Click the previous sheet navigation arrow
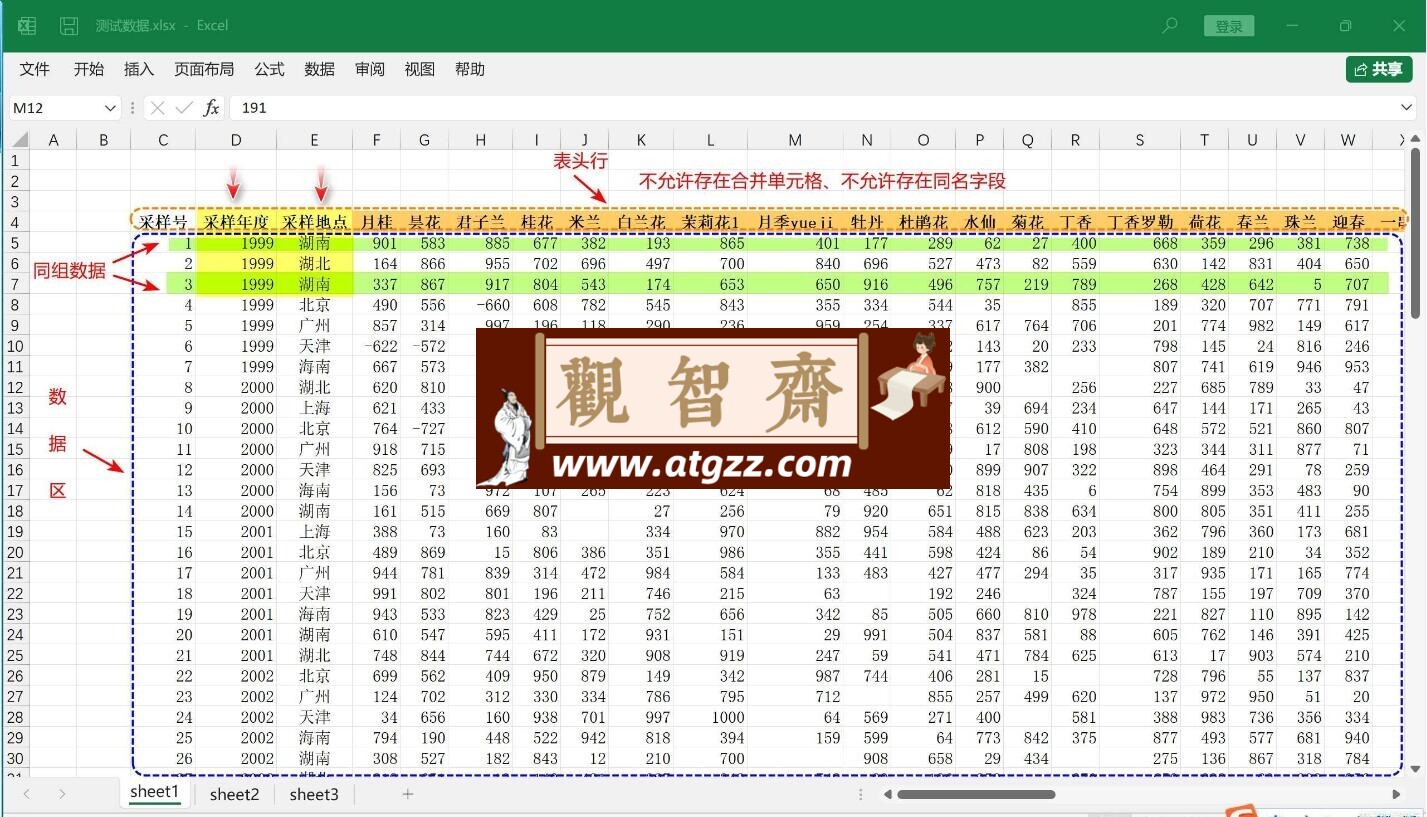1427x817 pixels. (27, 794)
